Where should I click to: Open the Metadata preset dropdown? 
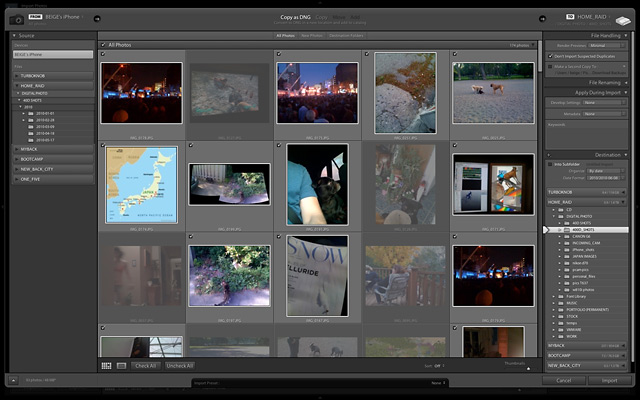[x=604, y=114]
